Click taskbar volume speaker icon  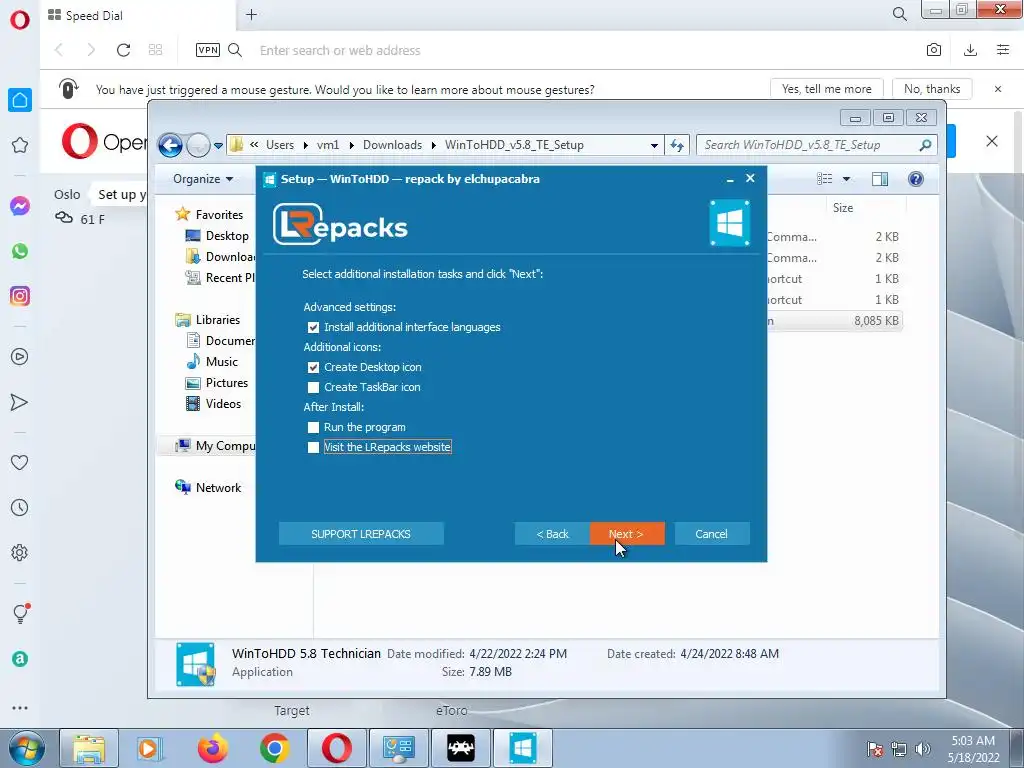coord(923,749)
